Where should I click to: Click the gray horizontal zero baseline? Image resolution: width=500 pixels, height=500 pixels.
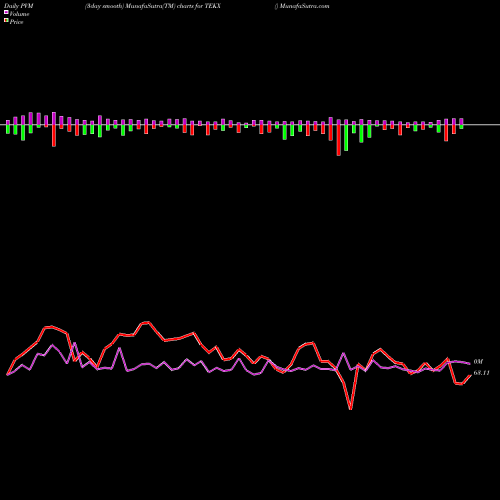point(250,125)
